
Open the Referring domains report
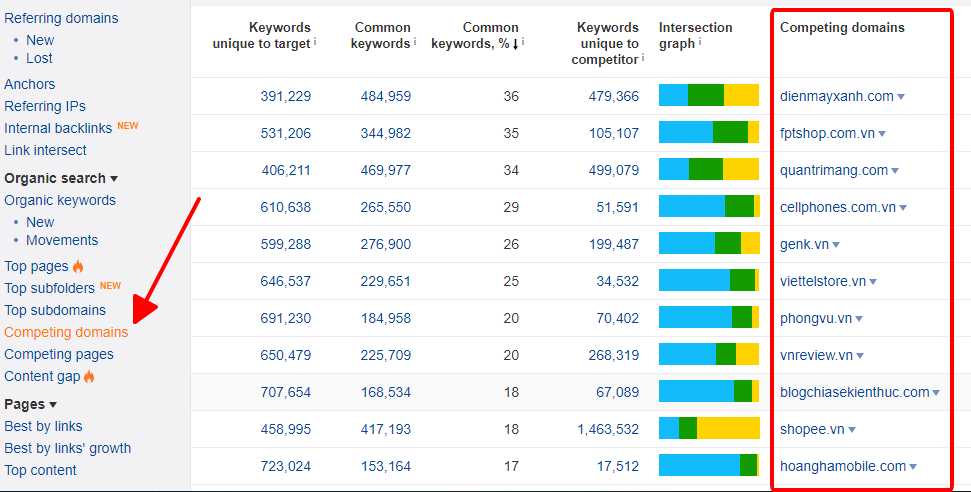coord(61,19)
